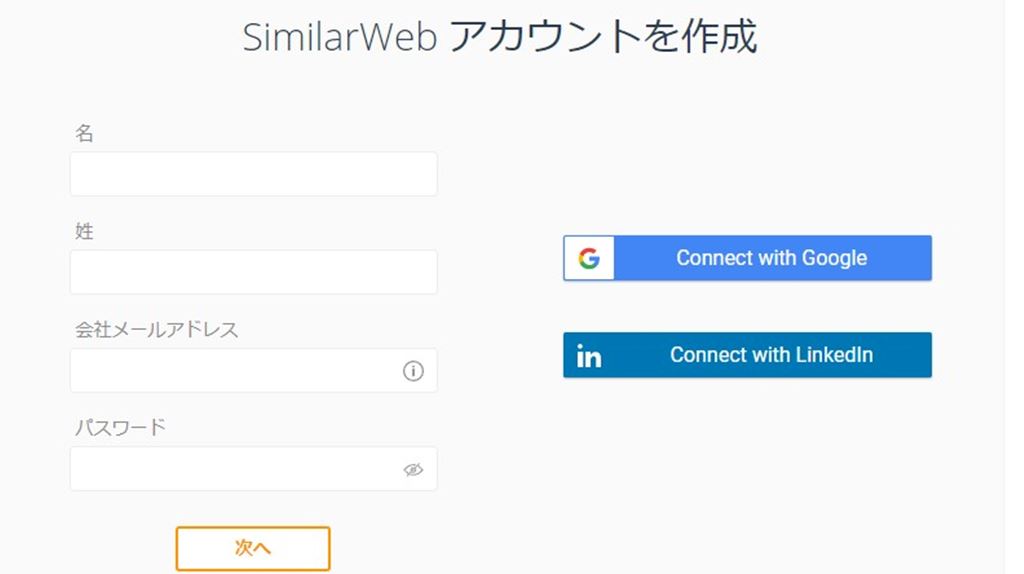Viewport: 1024px width, 574px height.
Task: Show password using the eye icon
Action: 413,469
